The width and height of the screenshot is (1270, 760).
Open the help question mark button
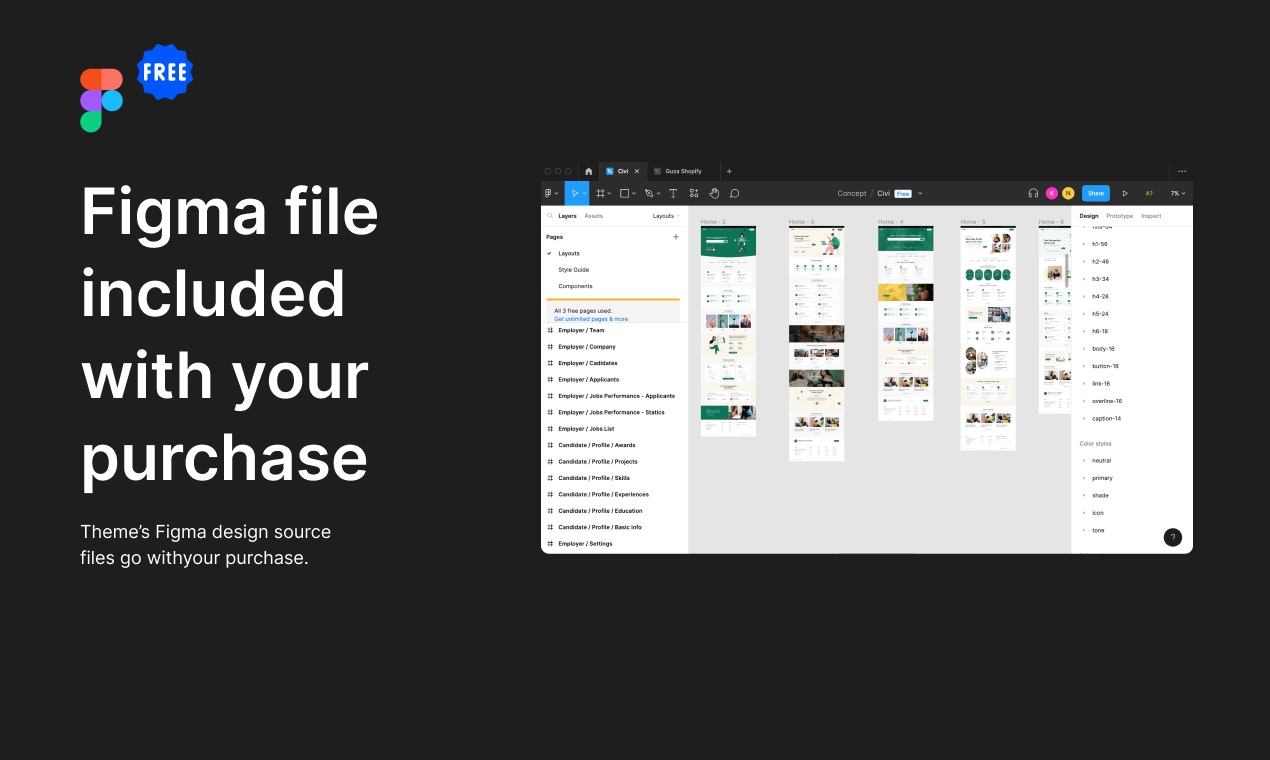1173,537
